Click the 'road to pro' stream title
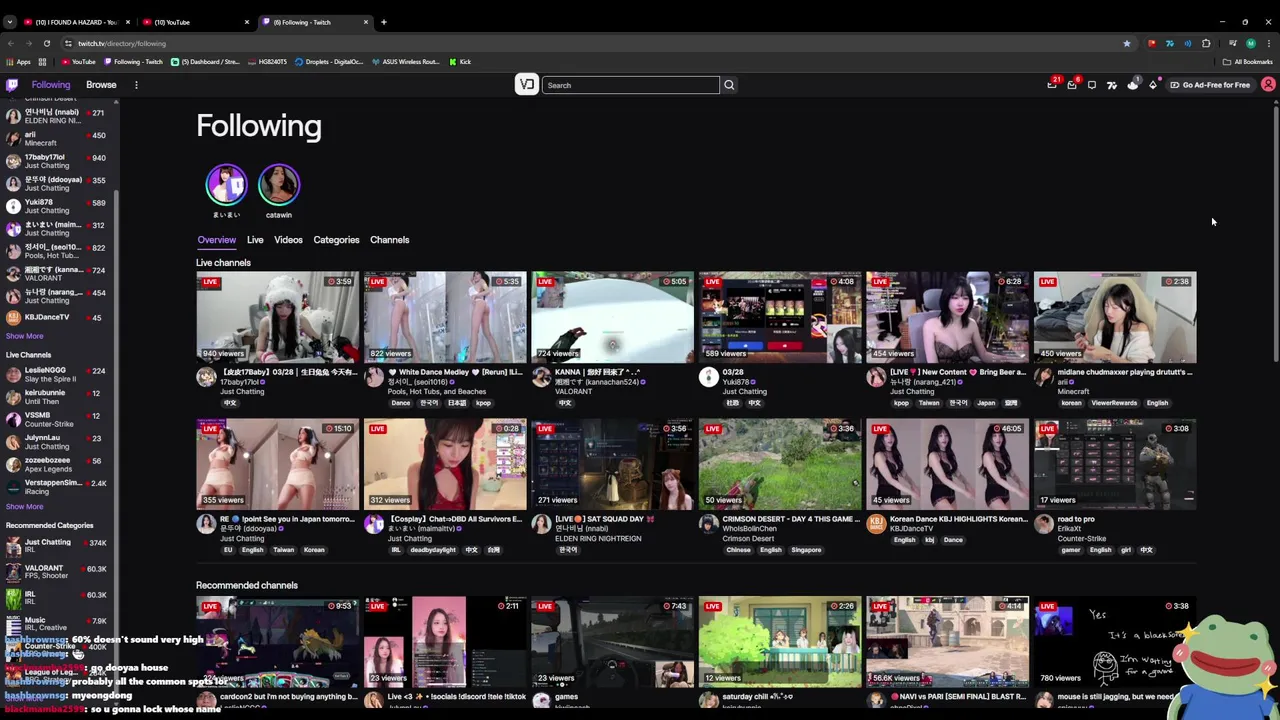The image size is (1280, 720). pyautogui.click(x=1076, y=519)
